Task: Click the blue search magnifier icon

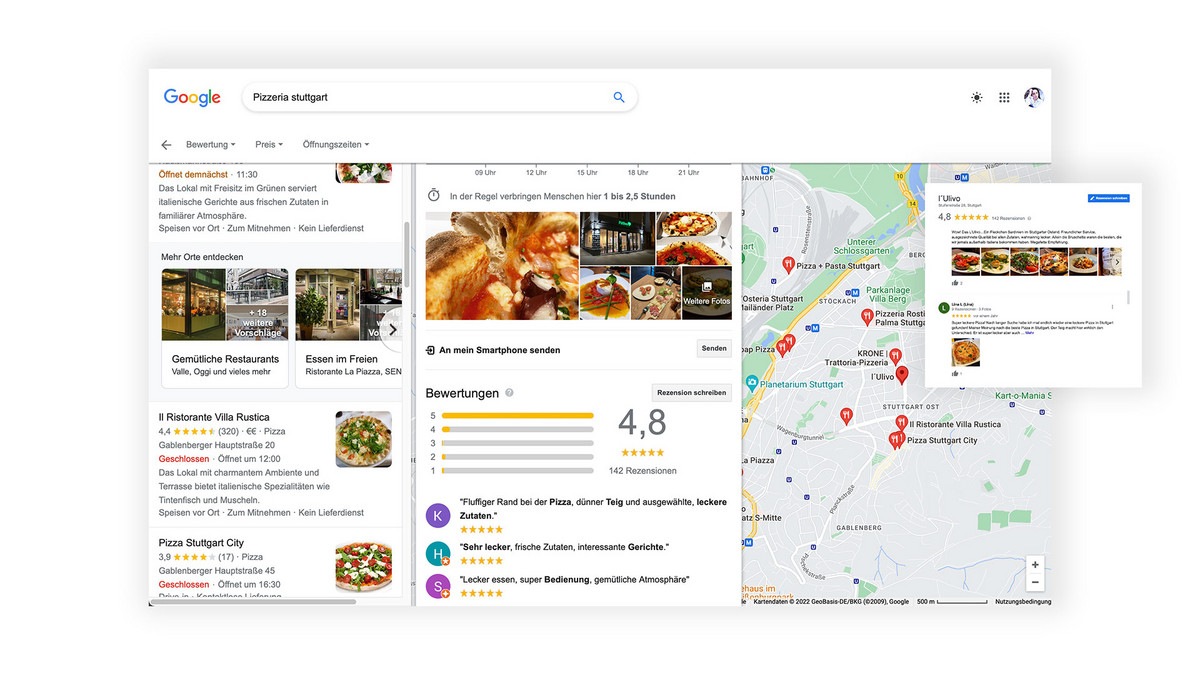Action: click(x=619, y=97)
